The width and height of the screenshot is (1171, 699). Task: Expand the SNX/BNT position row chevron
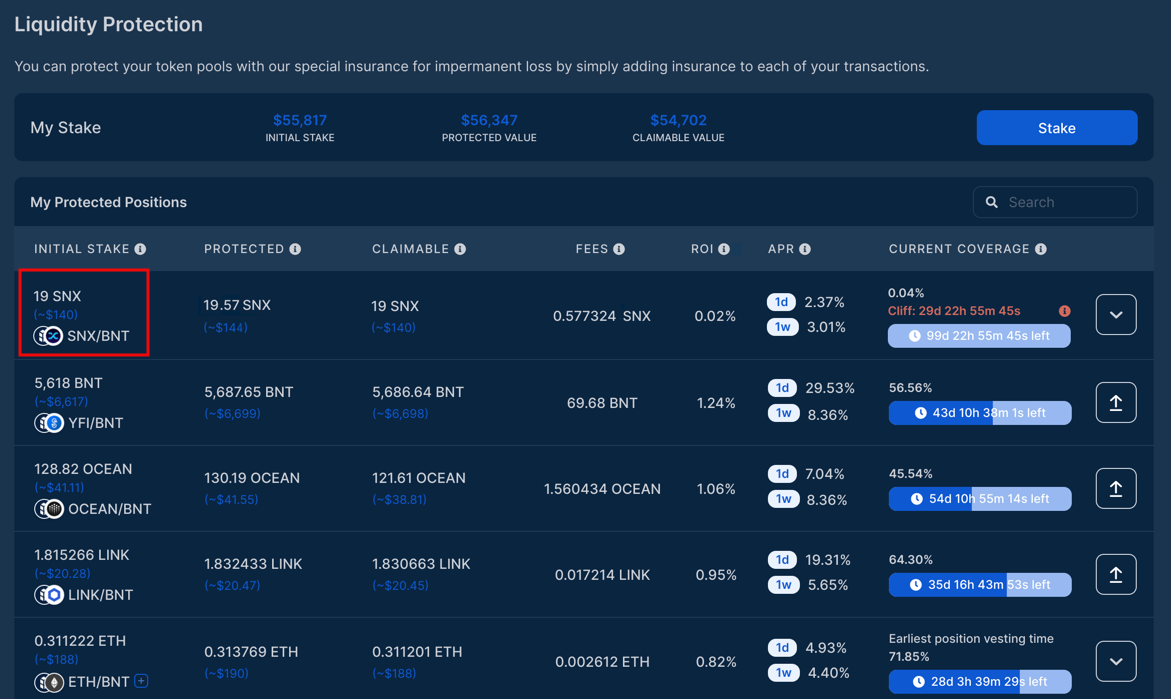coord(1116,314)
